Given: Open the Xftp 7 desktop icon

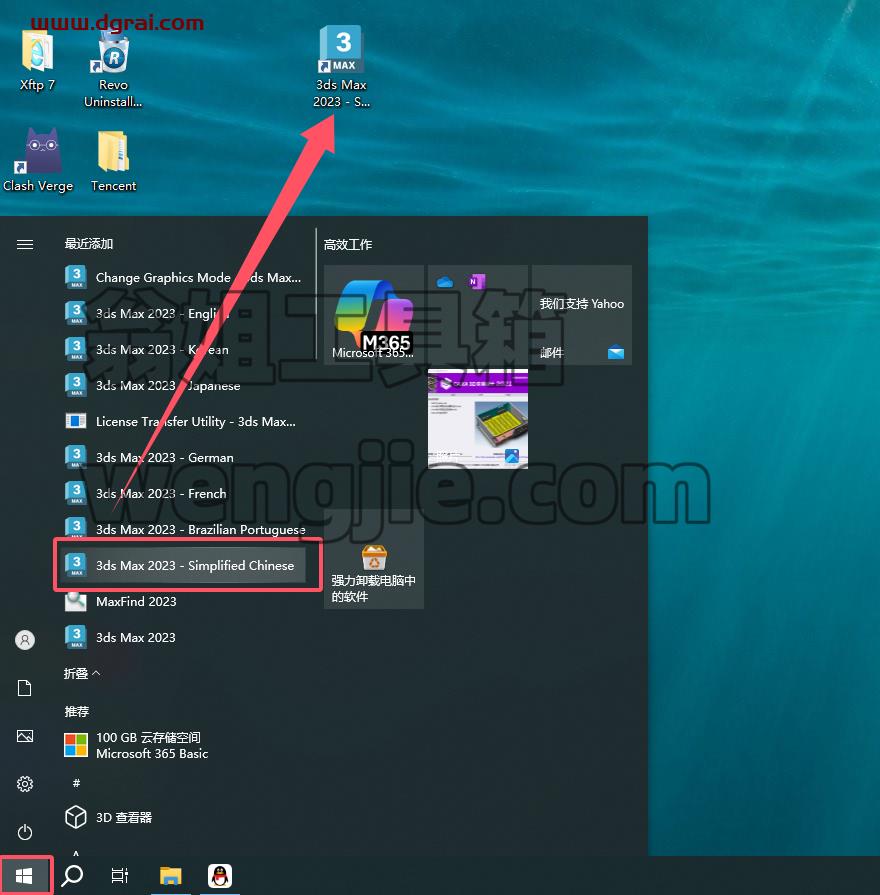Looking at the screenshot, I should 37,61.
